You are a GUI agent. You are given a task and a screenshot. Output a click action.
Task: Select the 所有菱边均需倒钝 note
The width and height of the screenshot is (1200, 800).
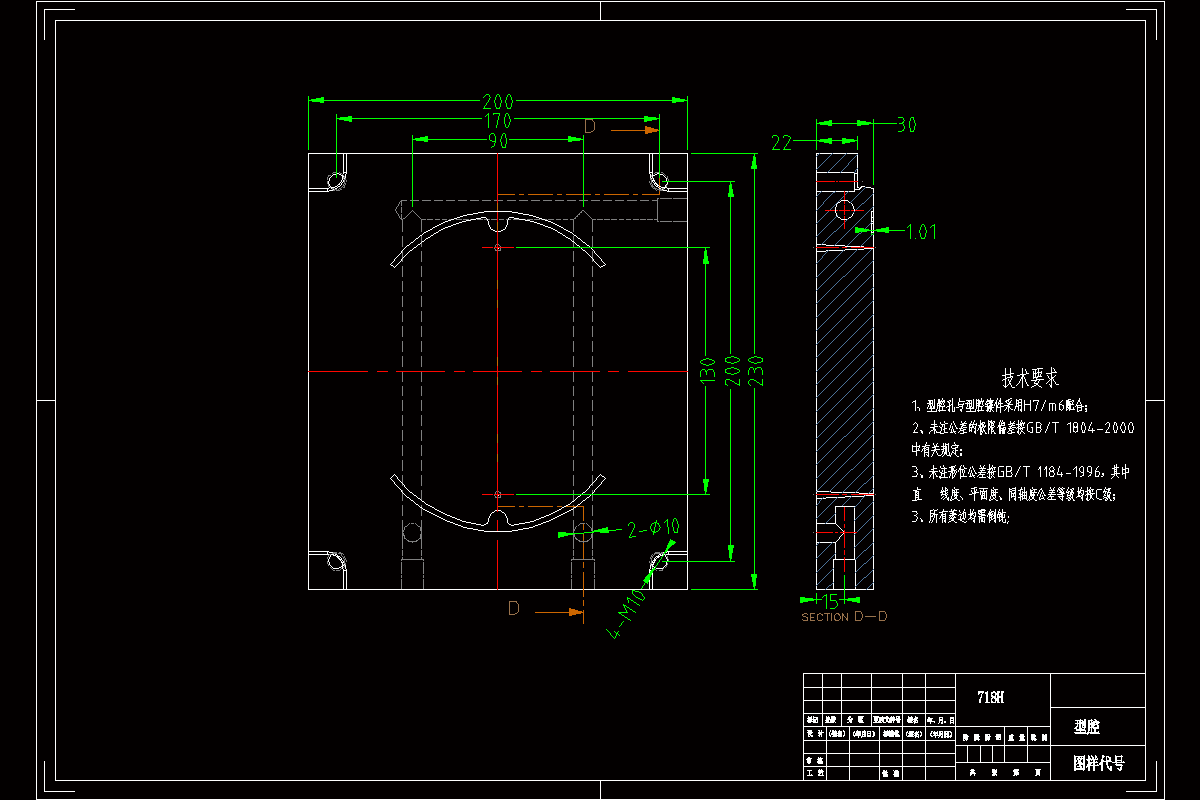point(961,517)
